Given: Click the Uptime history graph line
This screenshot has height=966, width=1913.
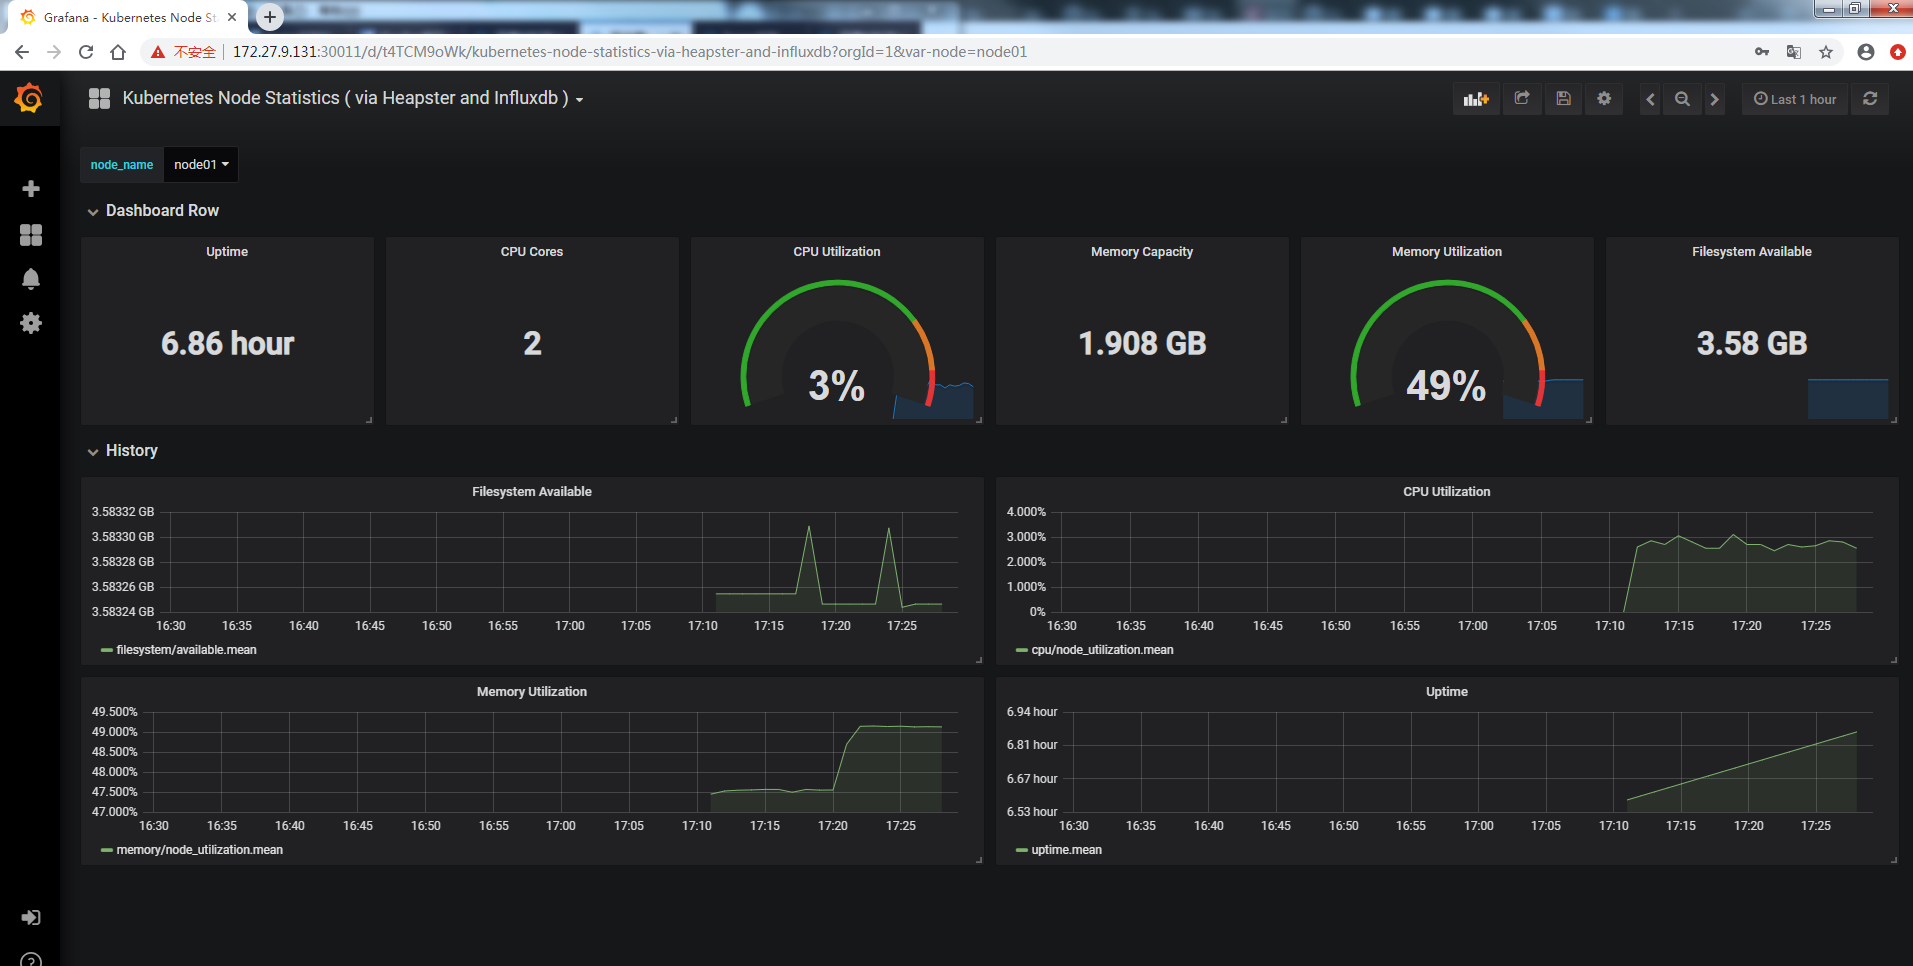Looking at the screenshot, I should point(1742,766).
